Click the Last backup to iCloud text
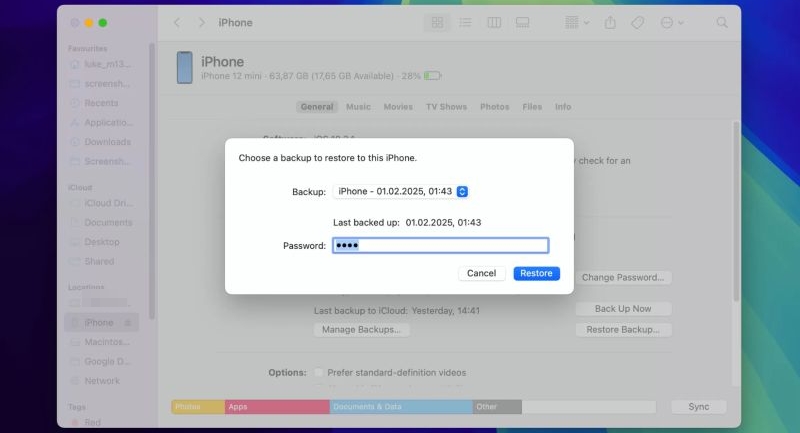800x433 pixels. pyautogui.click(x=397, y=311)
